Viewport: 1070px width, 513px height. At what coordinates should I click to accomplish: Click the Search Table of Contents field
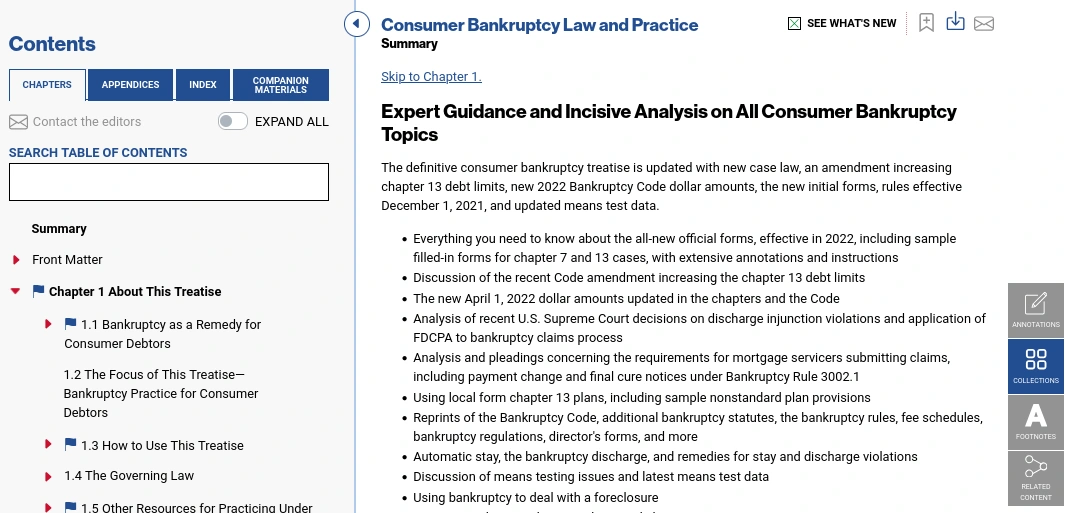(x=169, y=182)
